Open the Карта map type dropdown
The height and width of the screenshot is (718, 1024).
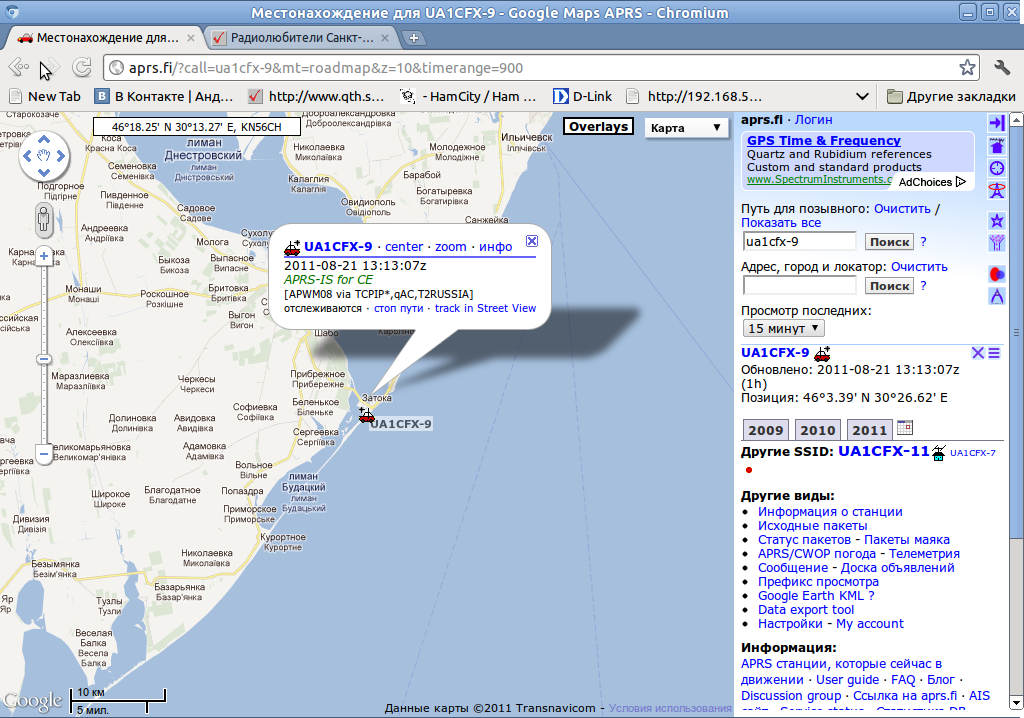[686, 128]
